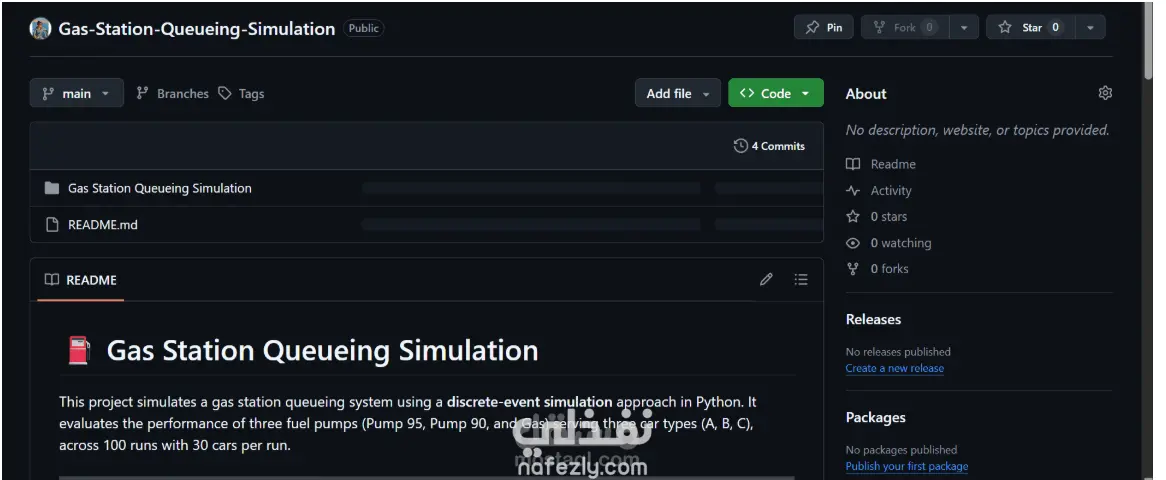Click the pulse icon beside Activity

[x=853, y=191]
